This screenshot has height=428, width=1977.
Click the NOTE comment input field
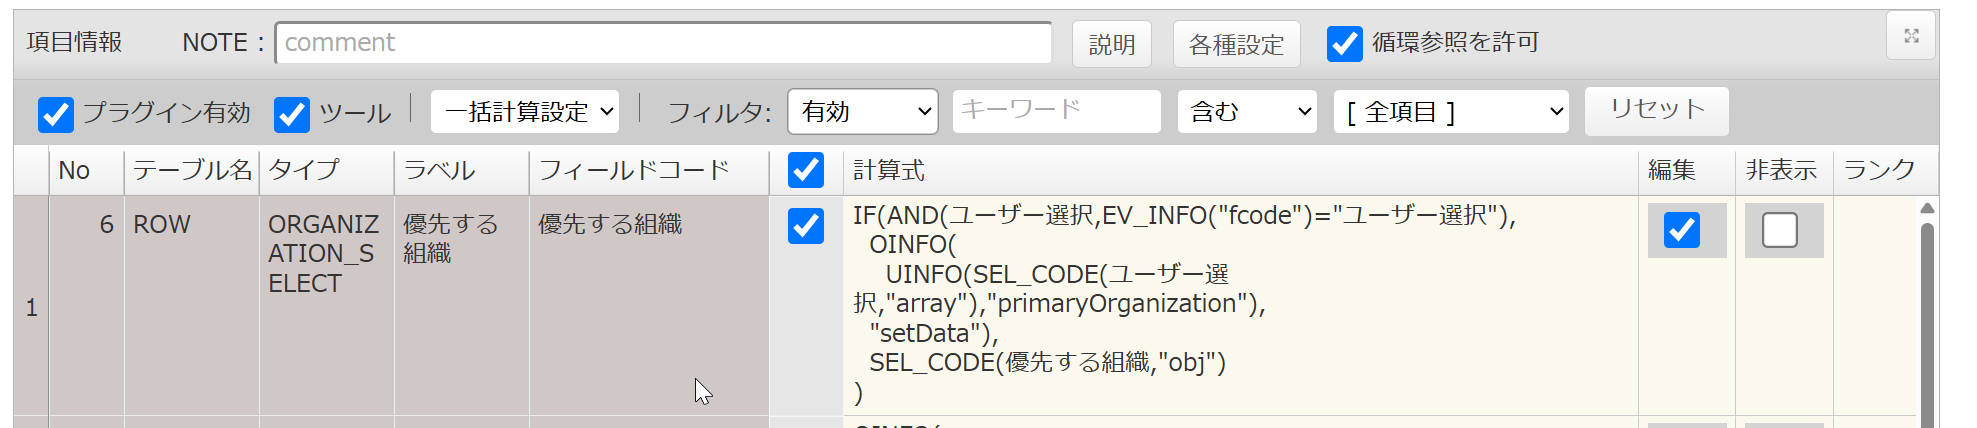pos(663,43)
